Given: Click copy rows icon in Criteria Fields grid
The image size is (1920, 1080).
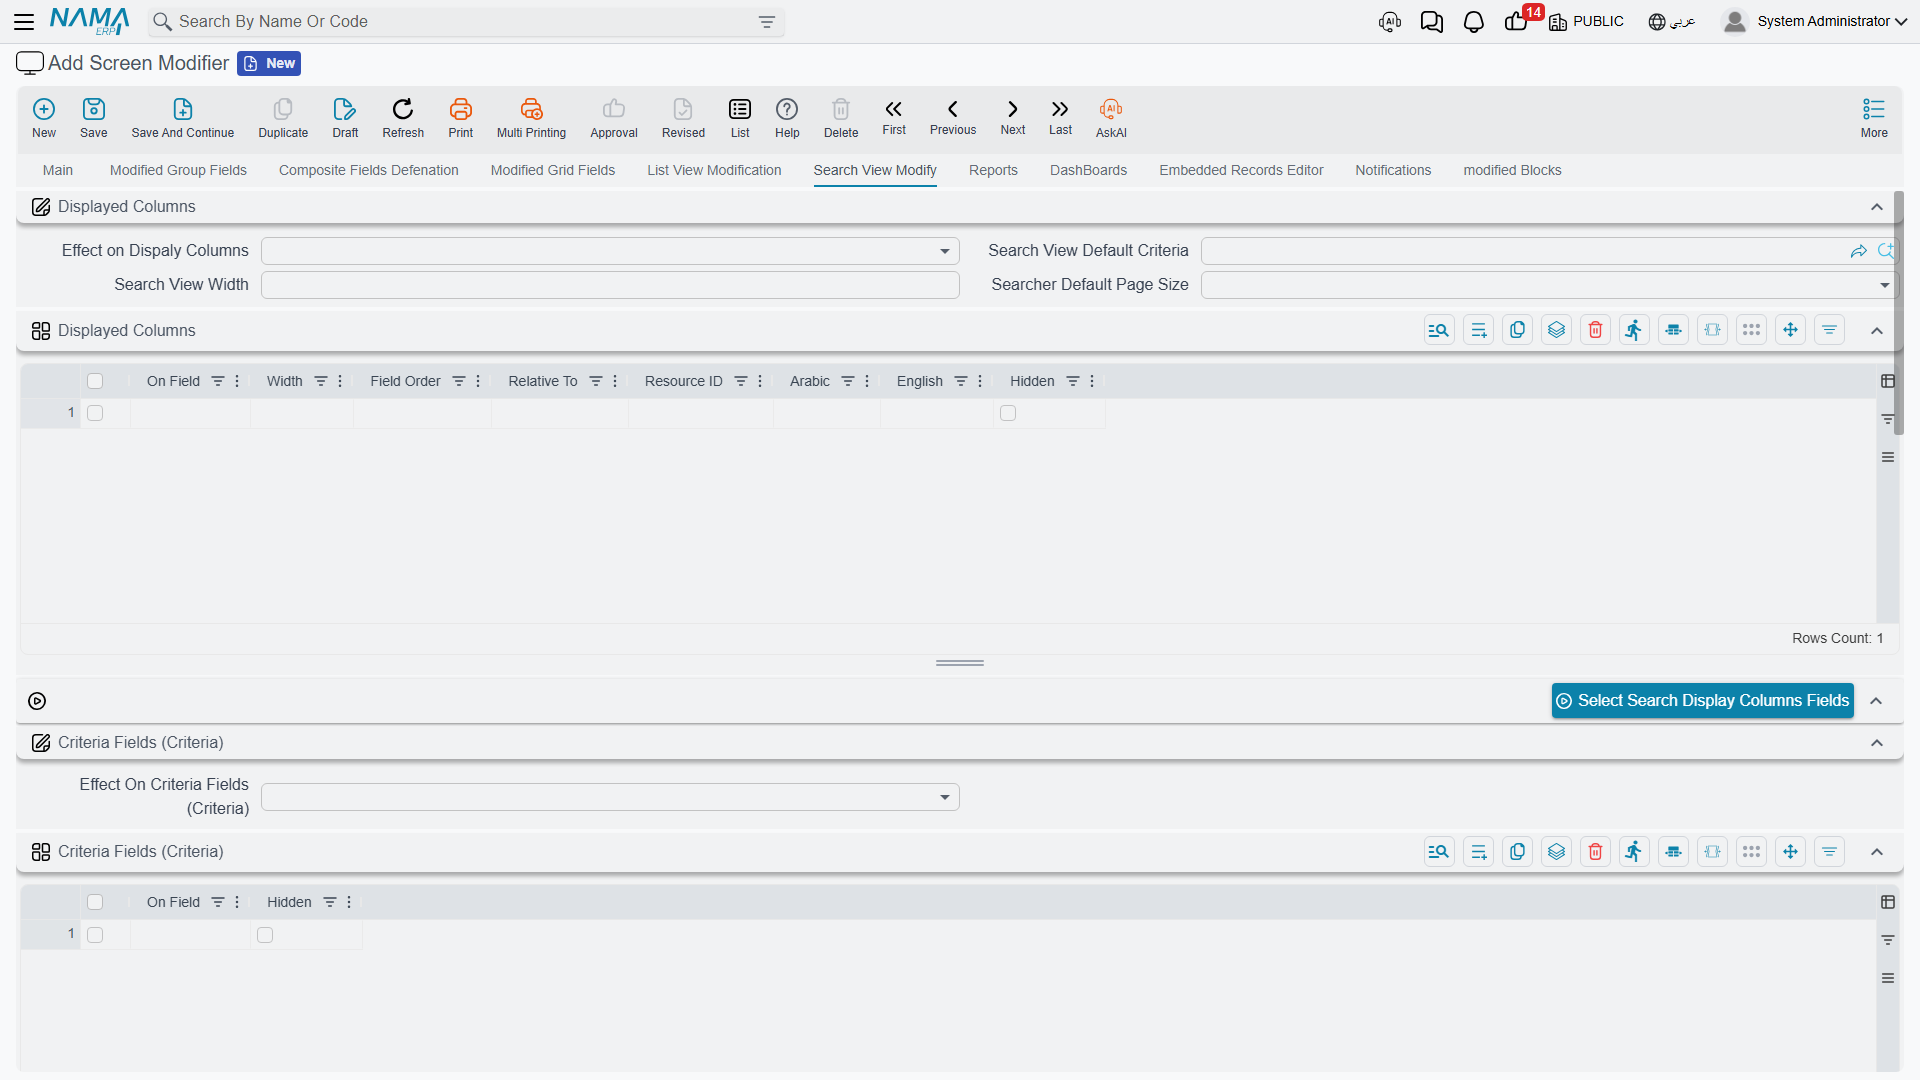Looking at the screenshot, I should tap(1518, 852).
